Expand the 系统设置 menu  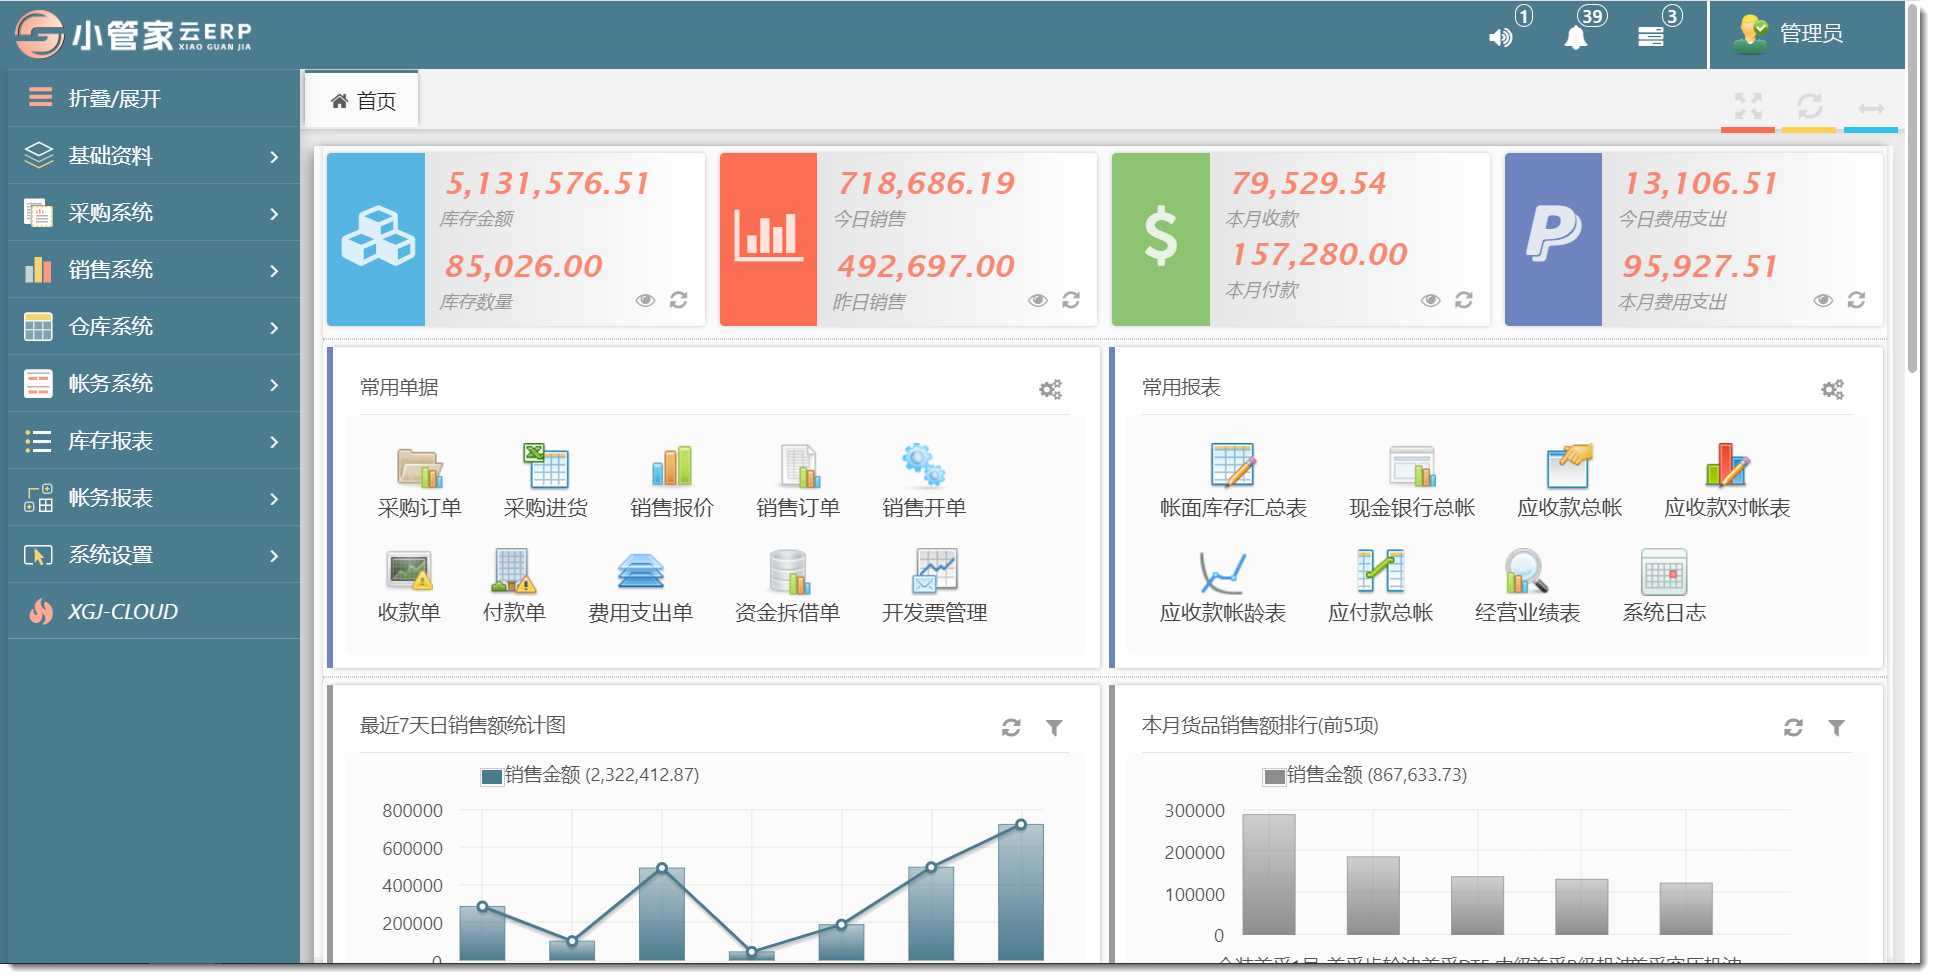click(x=154, y=554)
